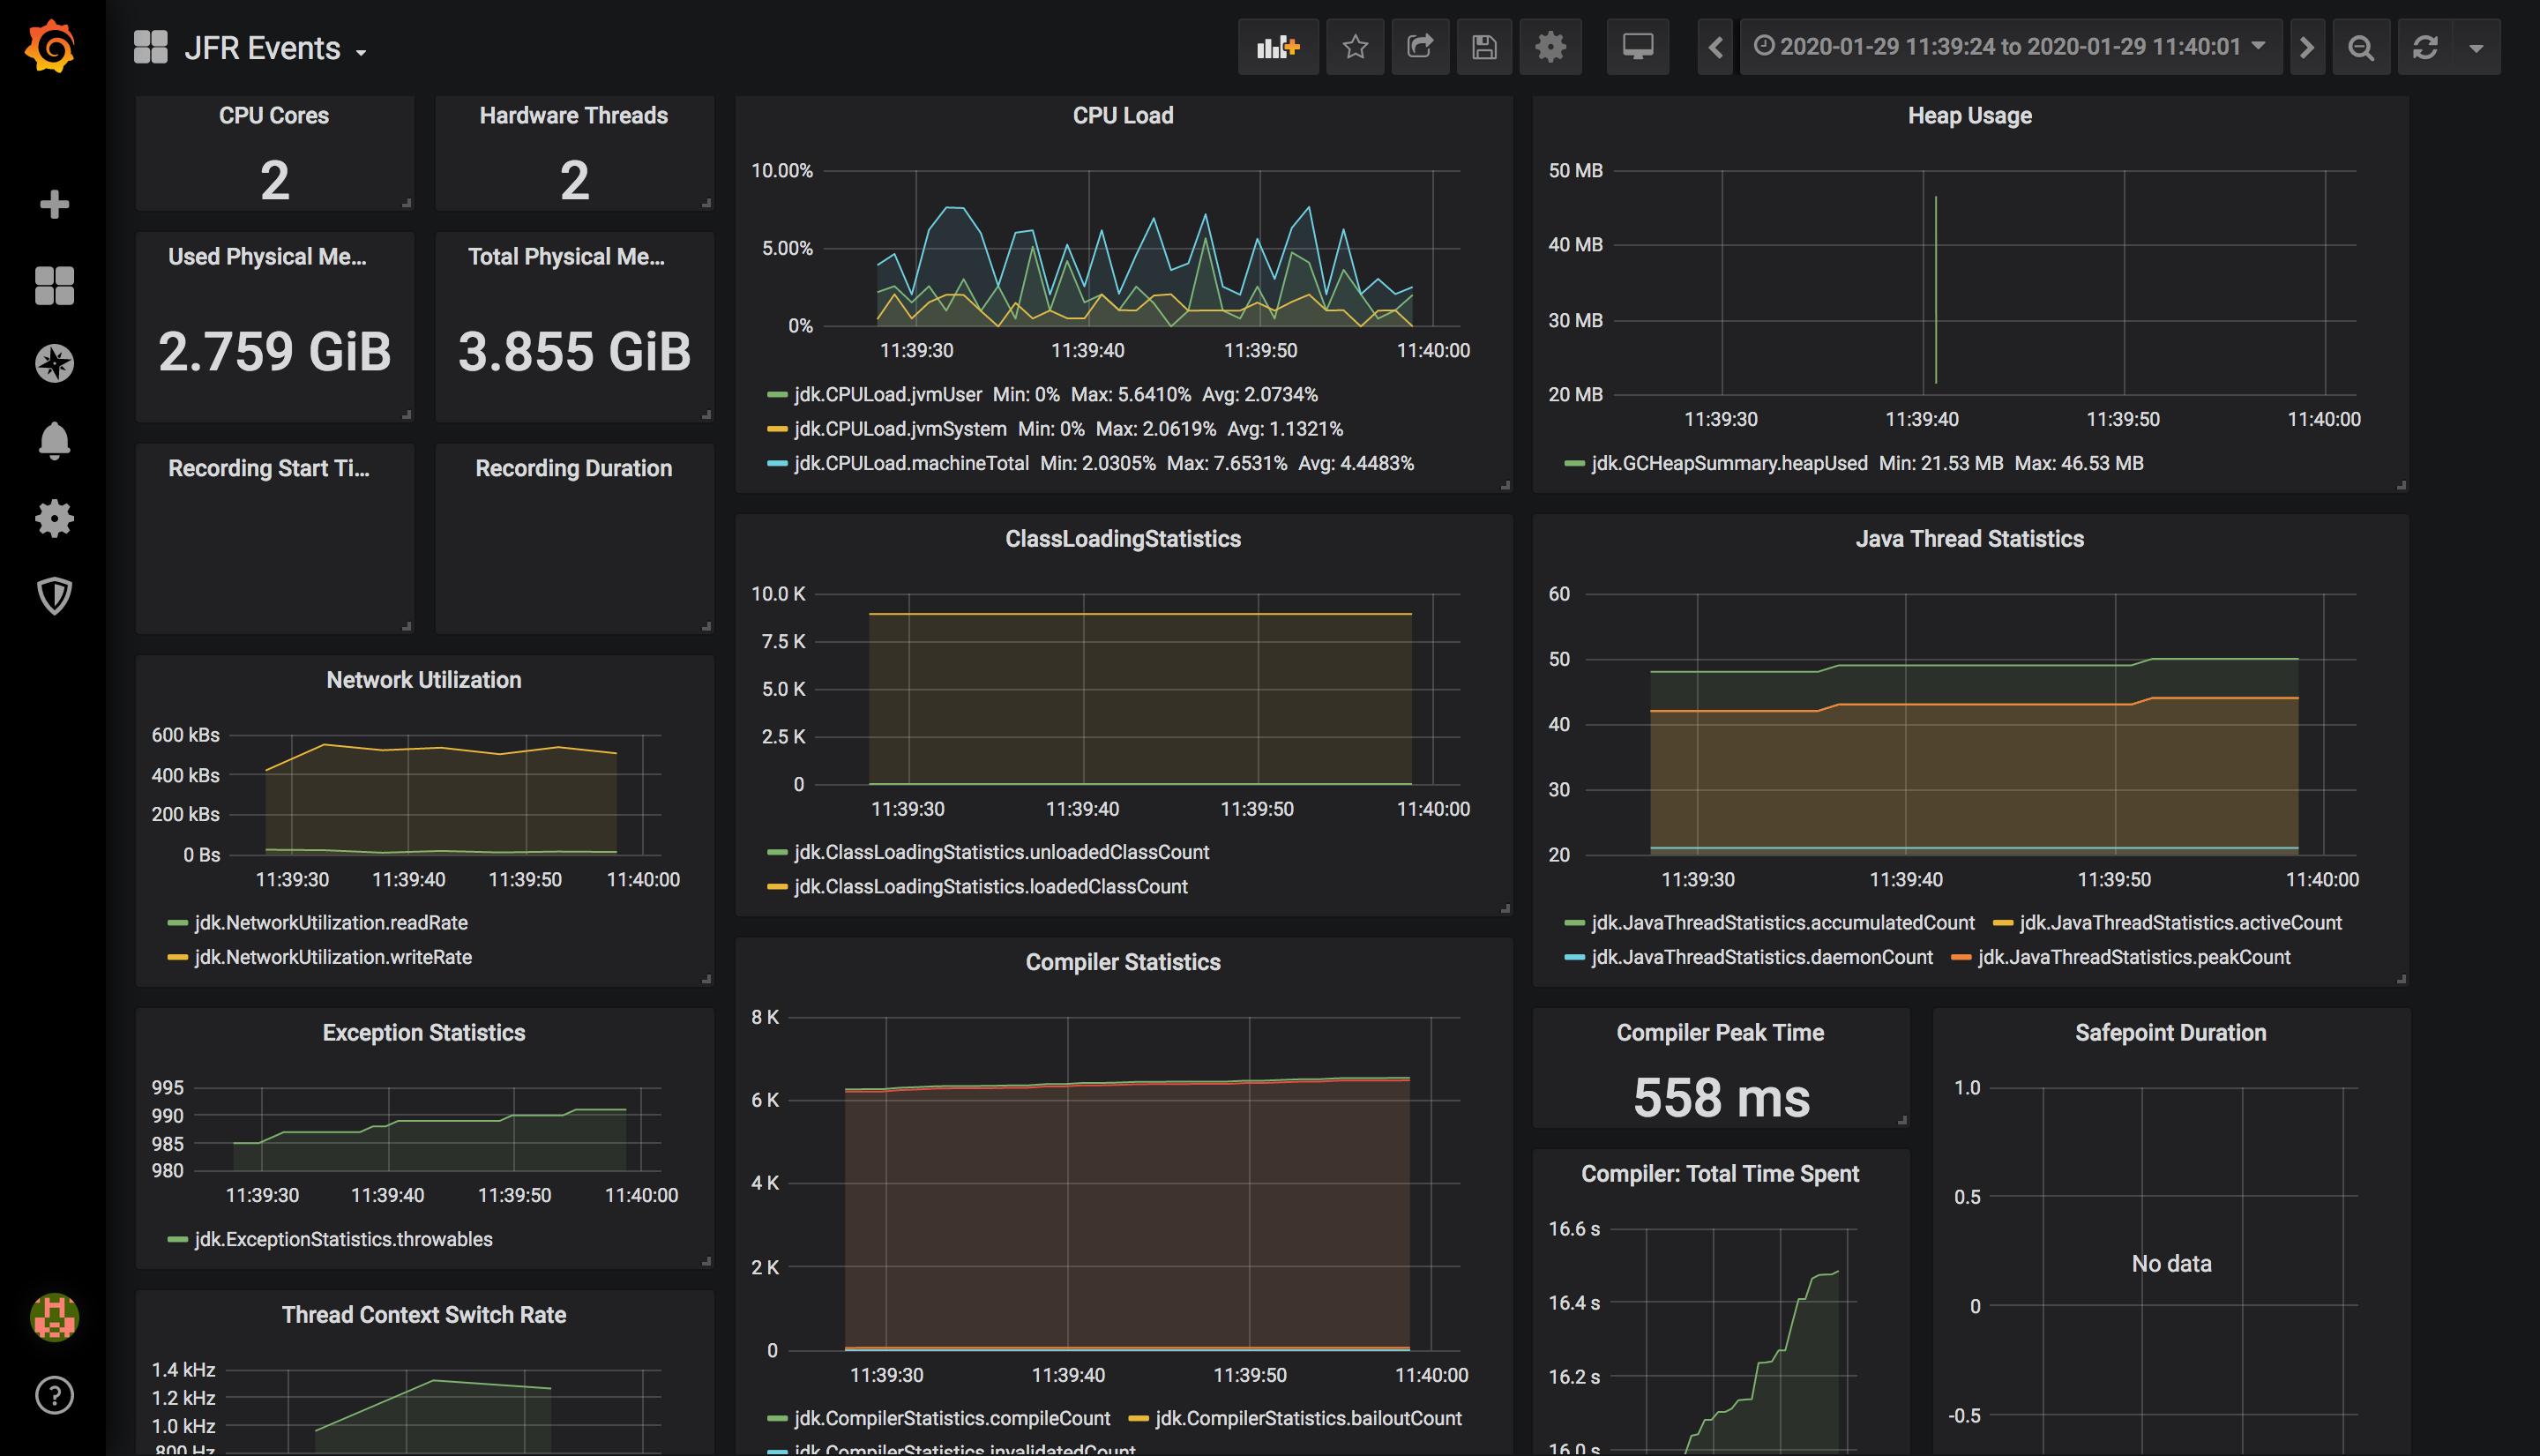Toggle the JavaThreadStatistics.daemonCount series
Image resolution: width=2540 pixels, height=1456 pixels.
point(1761,957)
